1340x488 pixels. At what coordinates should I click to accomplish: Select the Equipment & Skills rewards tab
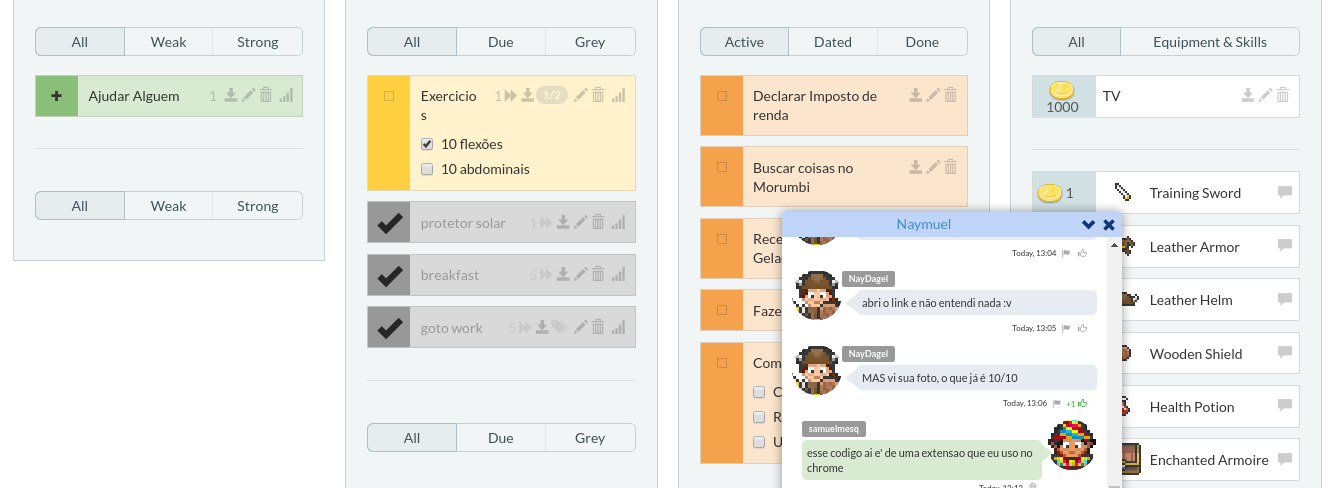[1210, 42]
